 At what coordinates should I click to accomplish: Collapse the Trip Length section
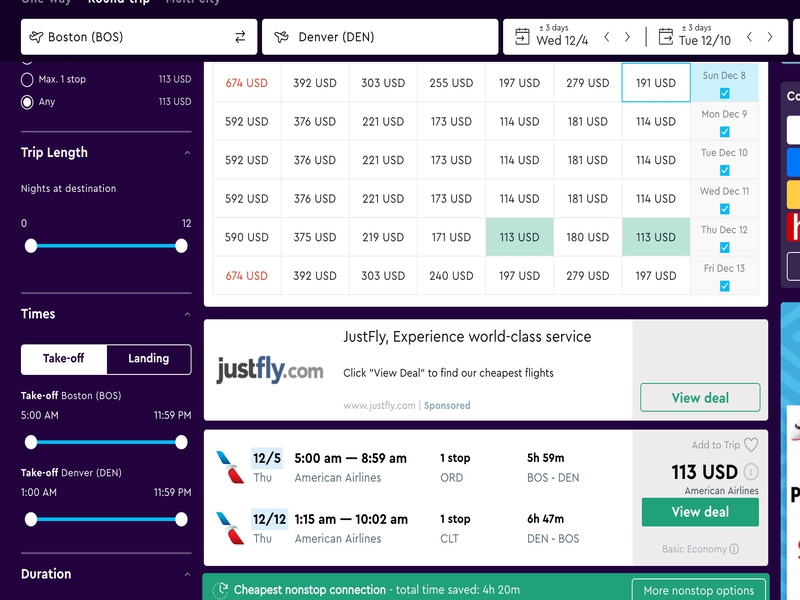pos(187,153)
